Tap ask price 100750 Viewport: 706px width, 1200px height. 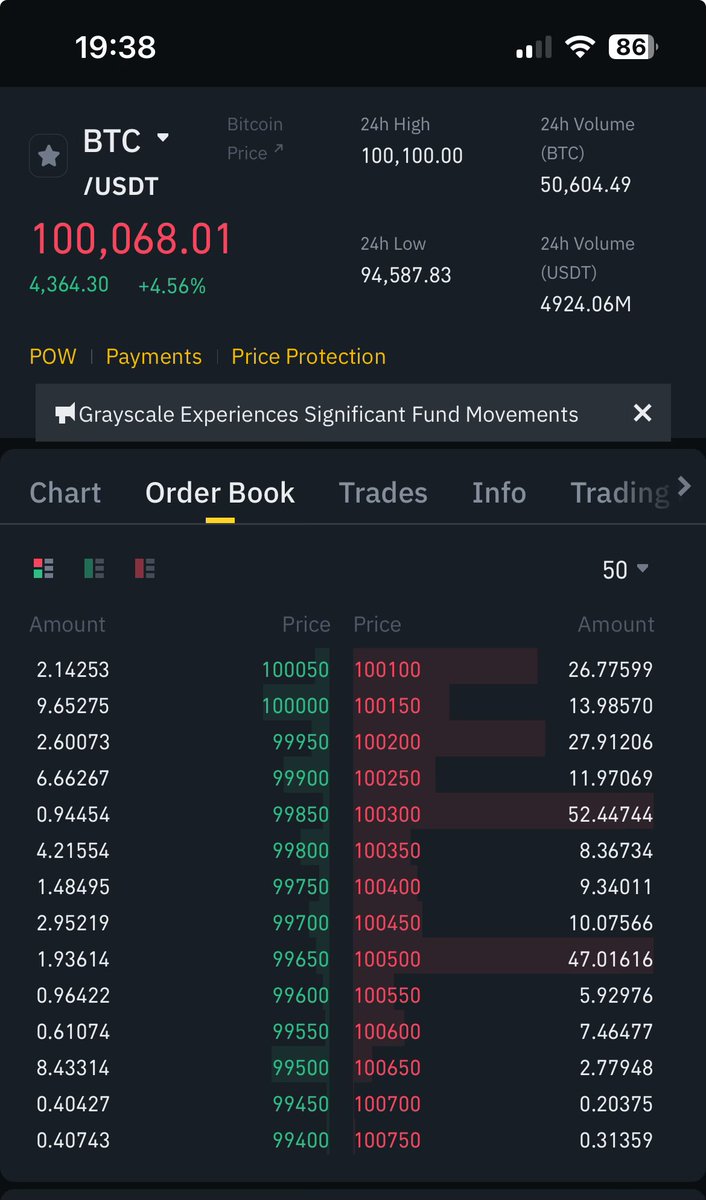click(388, 1140)
